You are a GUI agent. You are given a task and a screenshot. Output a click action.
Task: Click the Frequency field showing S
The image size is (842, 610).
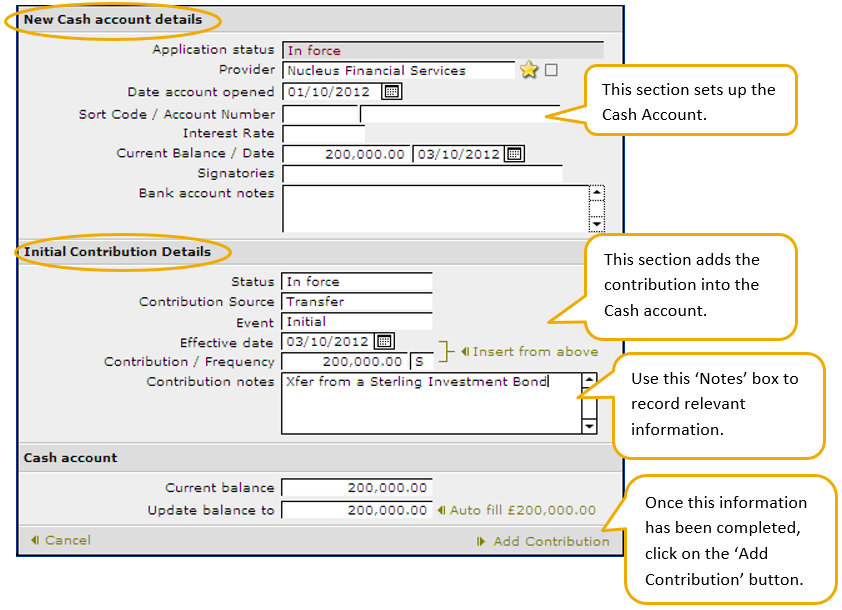[422, 362]
